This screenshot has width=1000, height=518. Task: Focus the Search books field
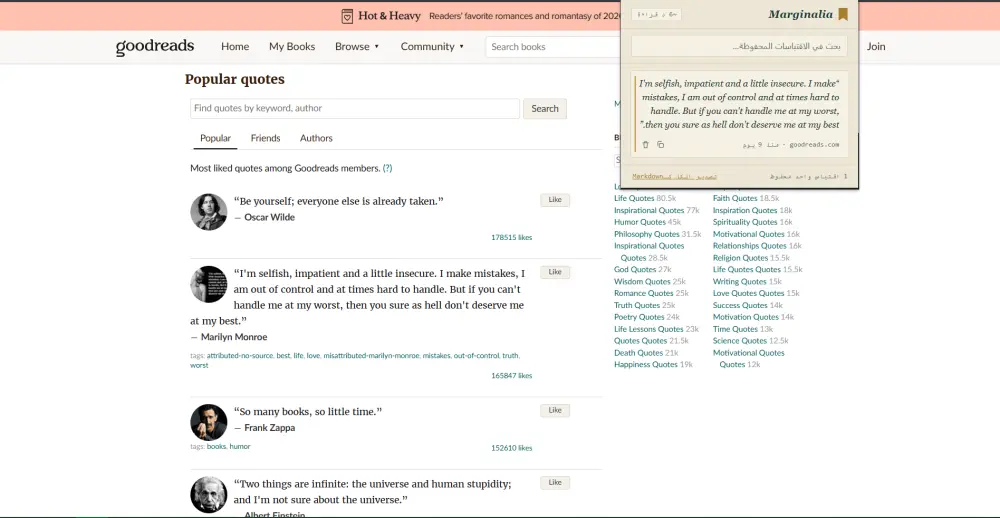(x=552, y=47)
